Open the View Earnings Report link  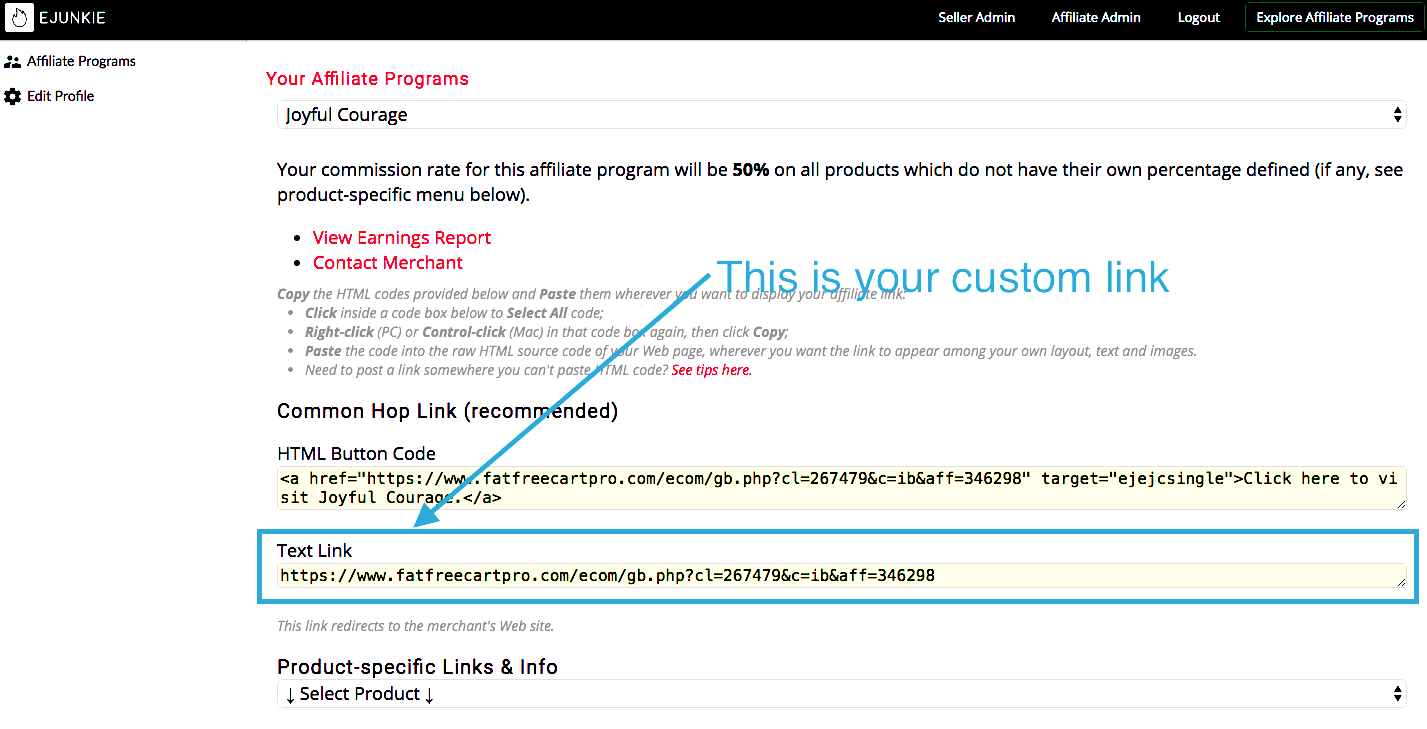(402, 238)
